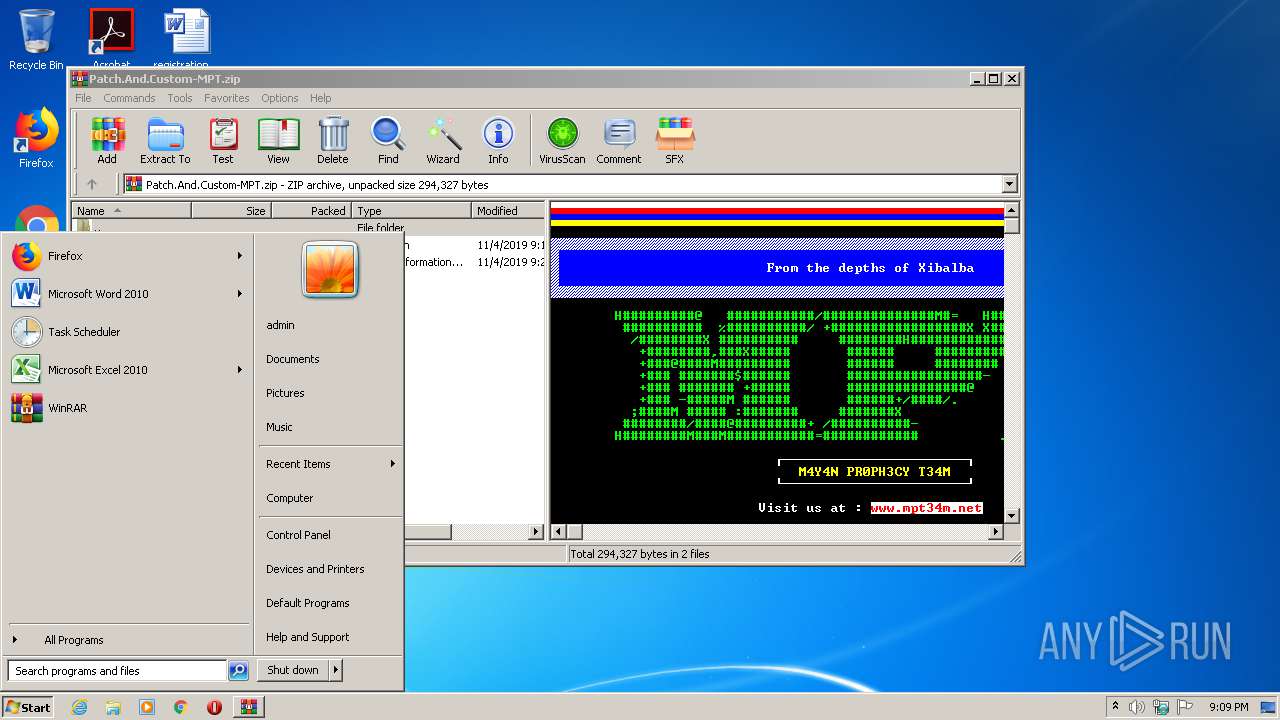Expand the archive path dropdown
The width and height of the screenshot is (1280, 720).
click(1009, 184)
